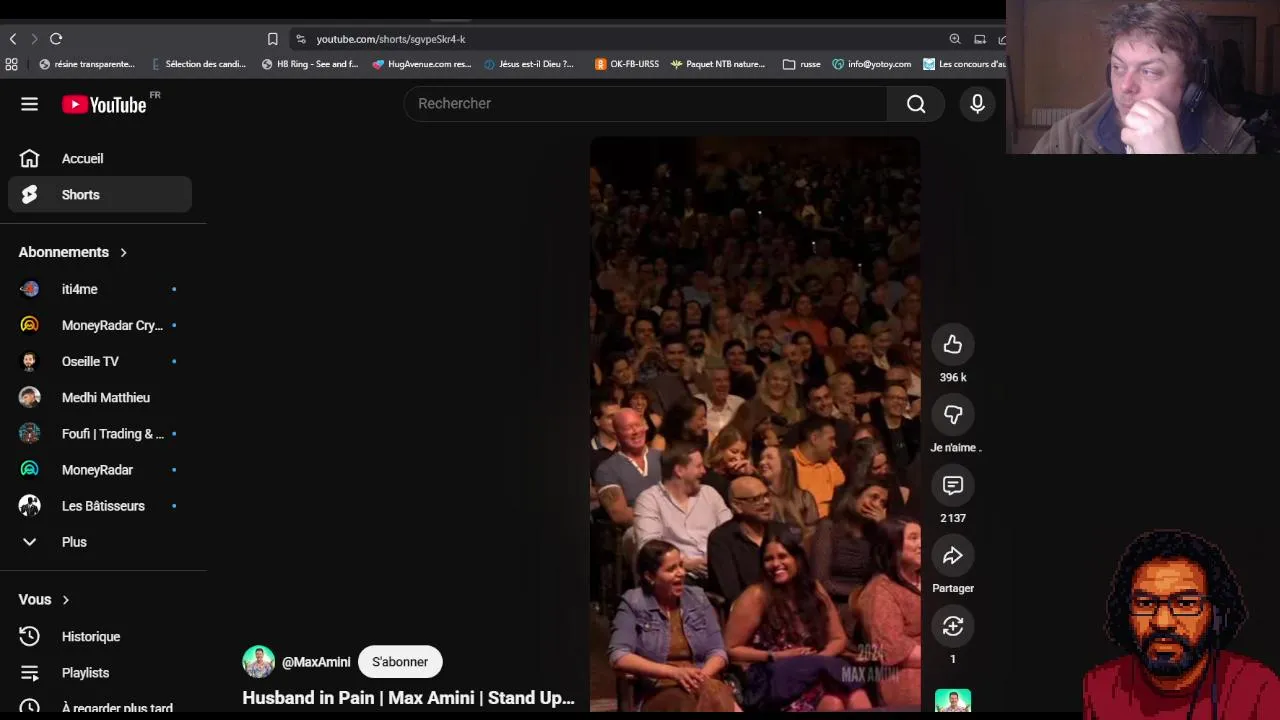Screen dimensions: 1280x720
Task: Open the YouTube hamburger guide menu
Action: tap(29, 104)
